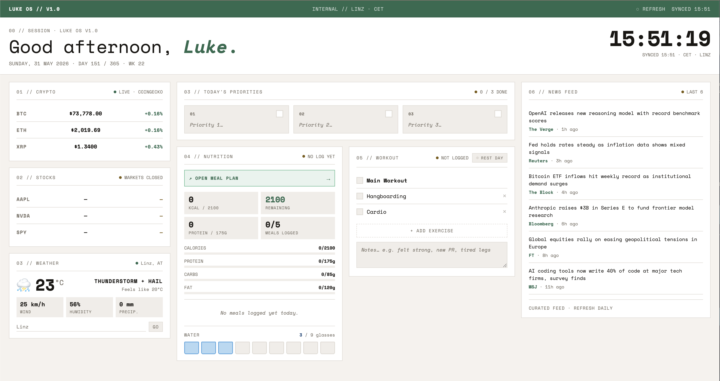Tick the Hangboarding checkbox
The width and height of the screenshot is (720, 381).
point(360,196)
